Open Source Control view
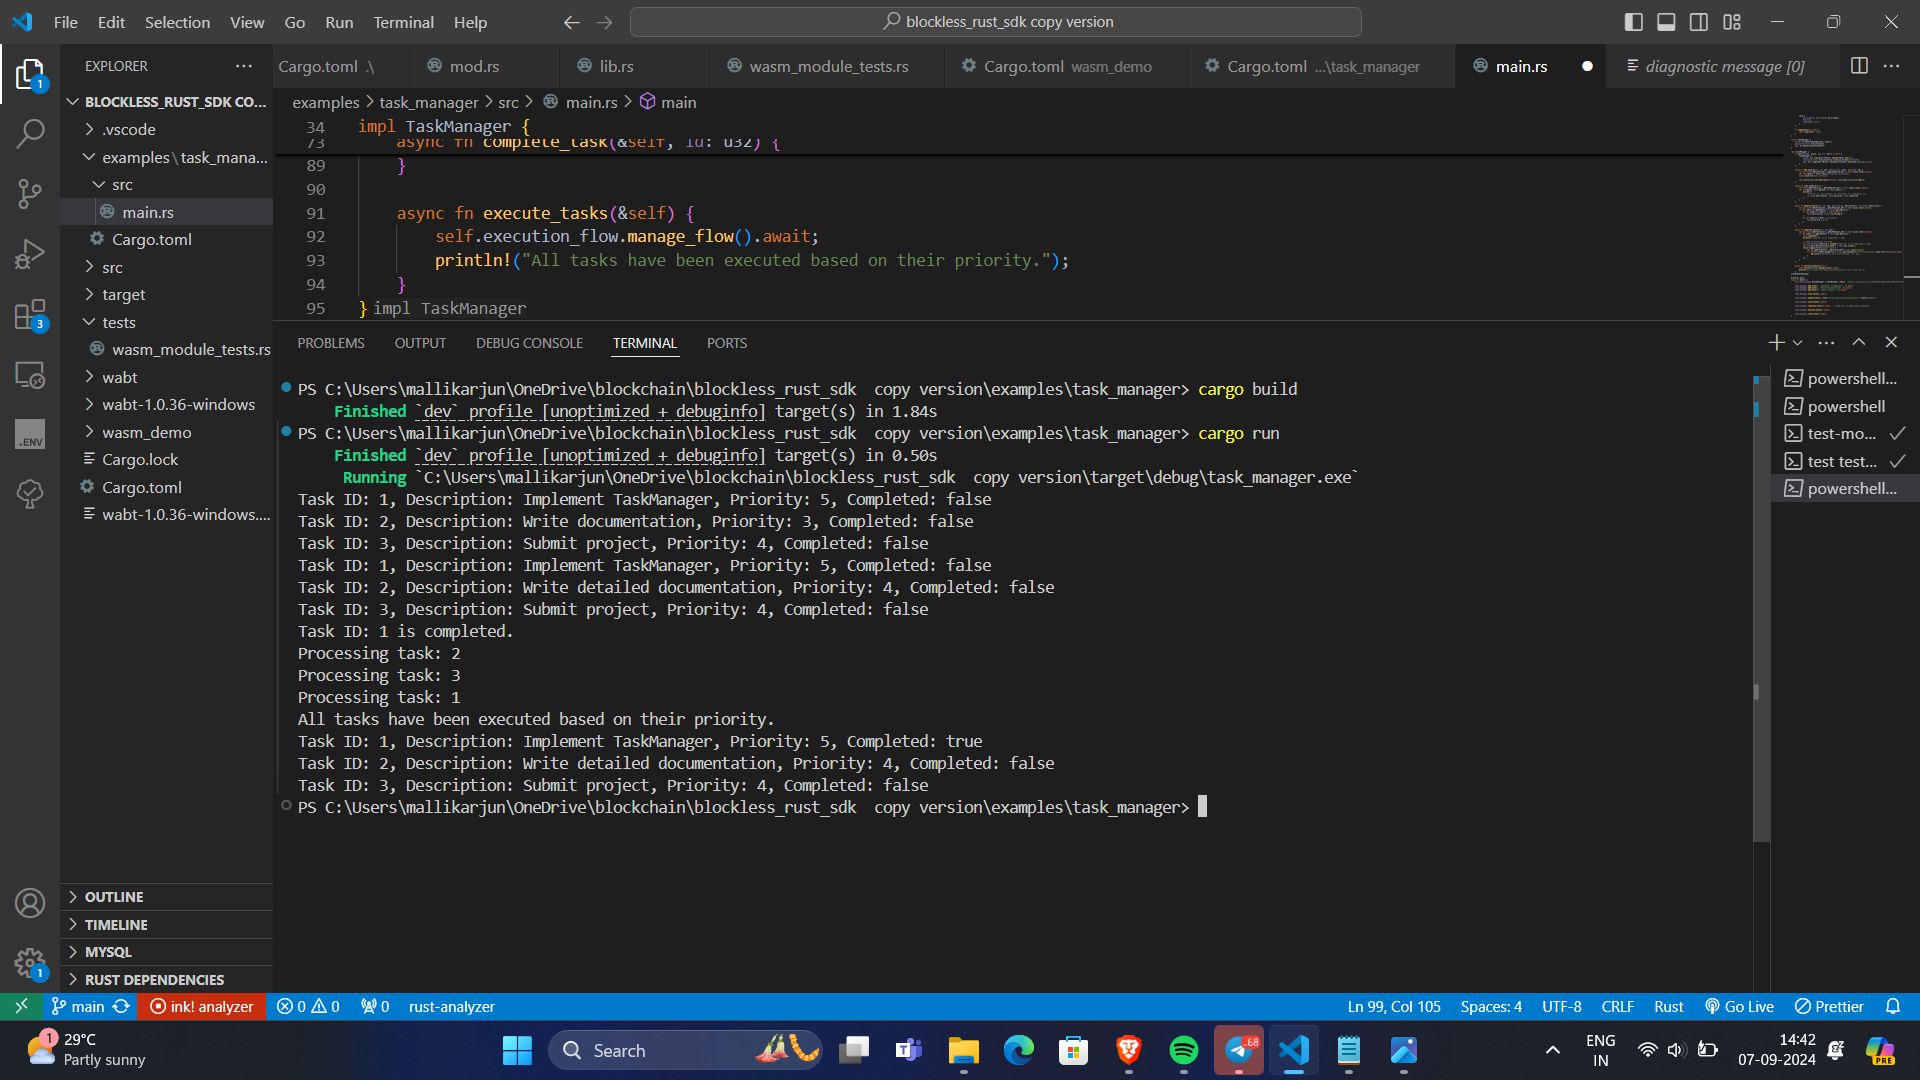Viewport: 1920px width, 1080px height. tap(30, 194)
